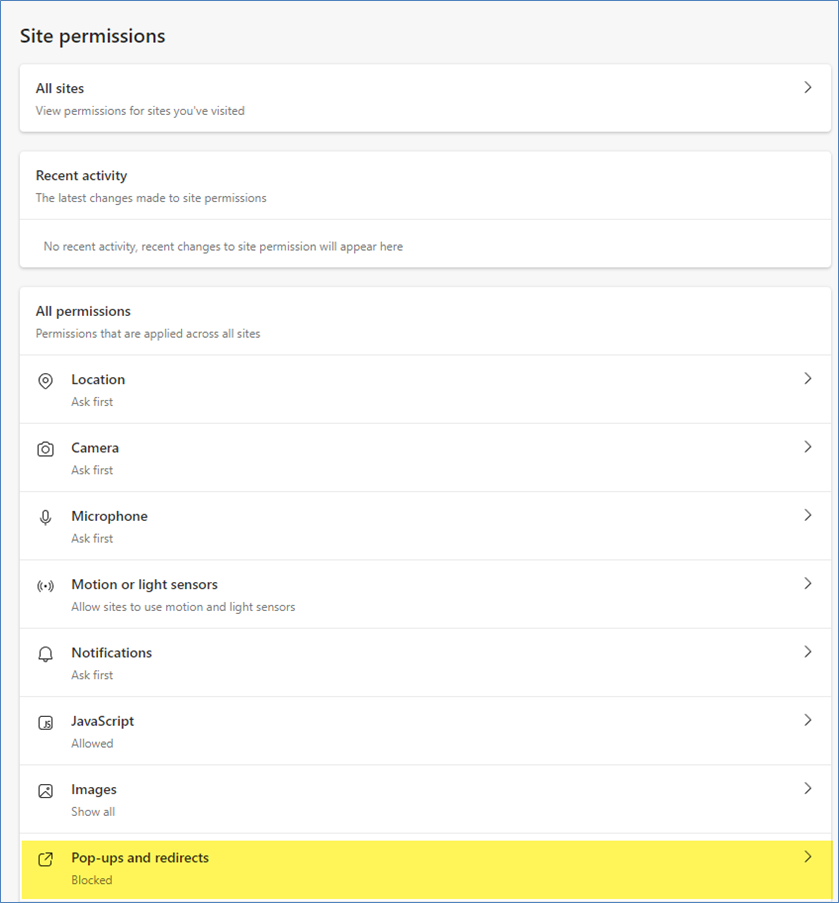Select the 'Motion or light sensors' label
839x903 pixels.
point(144,584)
